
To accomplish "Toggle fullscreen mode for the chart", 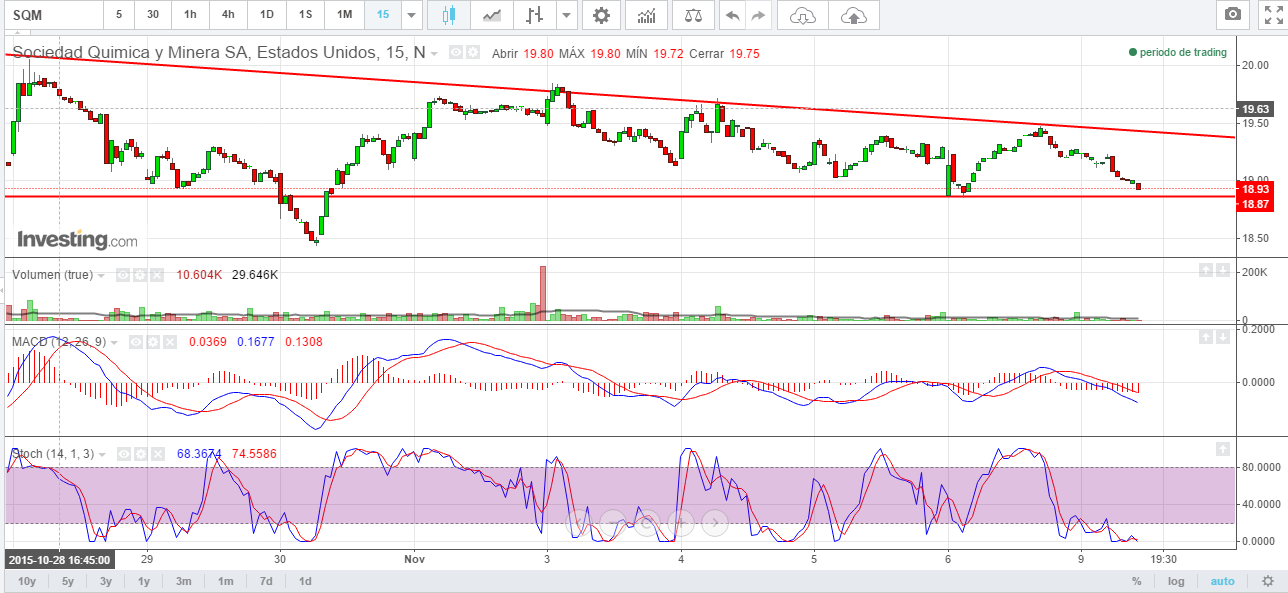I will point(1272,15).
